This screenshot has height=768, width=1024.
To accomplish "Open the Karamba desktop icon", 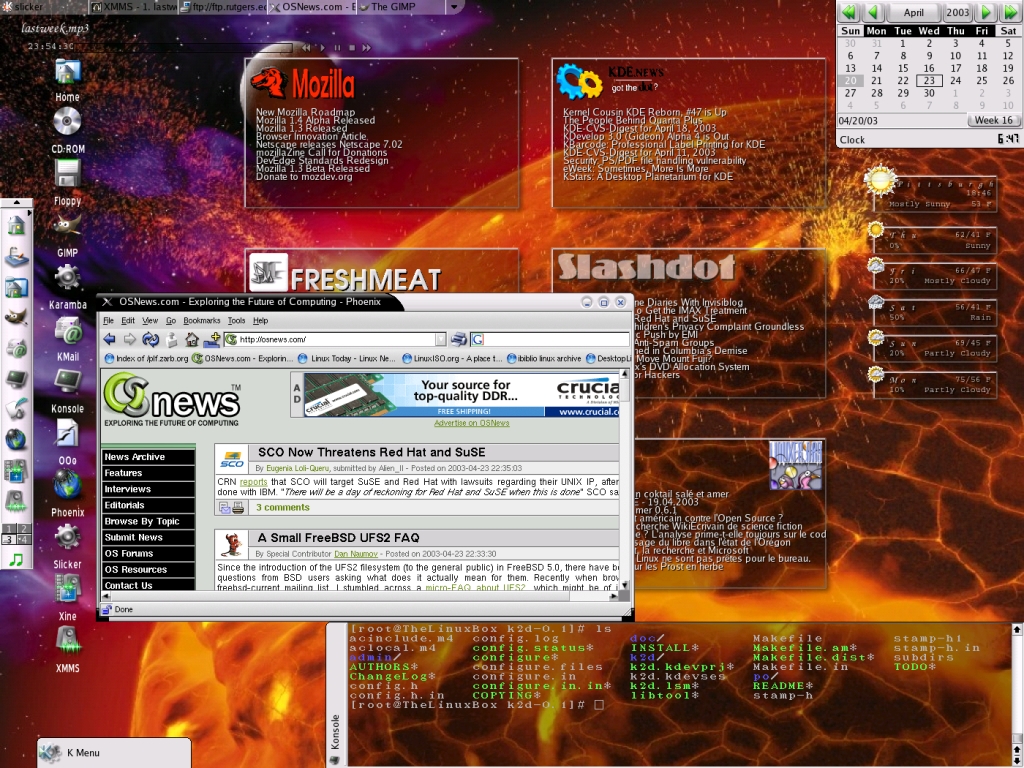I will [x=67, y=278].
